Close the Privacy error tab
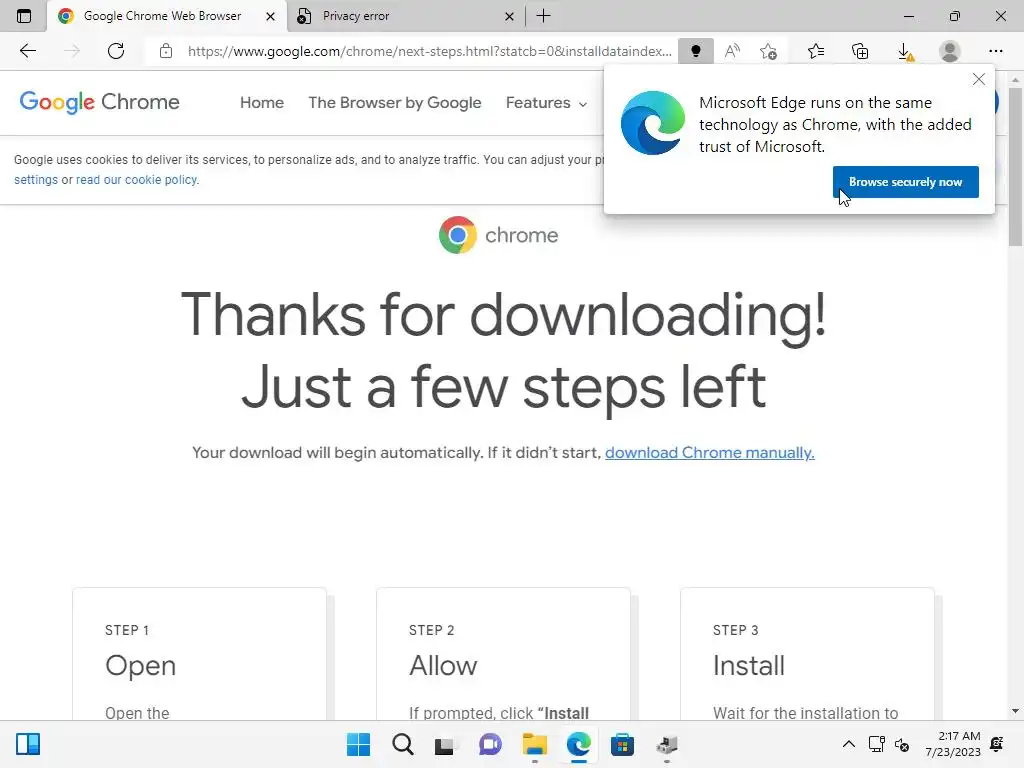Image resolution: width=1024 pixels, height=768 pixels. coord(509,16)
